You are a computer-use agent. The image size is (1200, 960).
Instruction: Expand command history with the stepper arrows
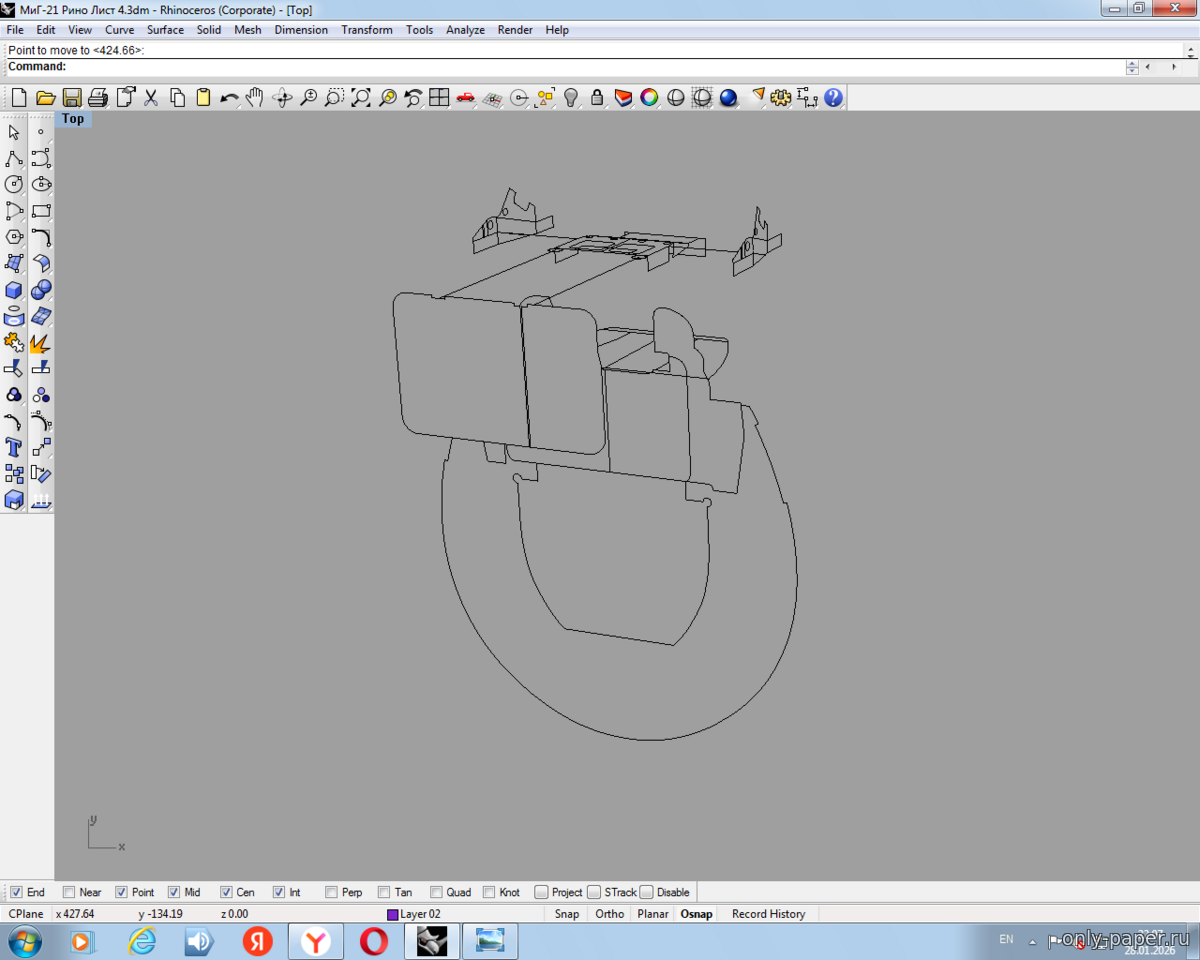pyautogui.click(x=1132, y=67)
